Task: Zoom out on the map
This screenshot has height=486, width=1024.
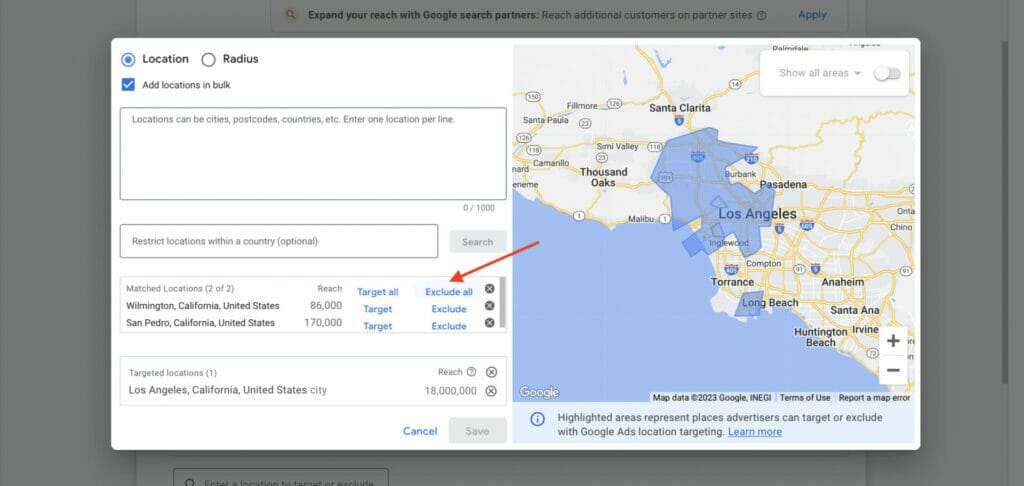Action: click(893, 370)
